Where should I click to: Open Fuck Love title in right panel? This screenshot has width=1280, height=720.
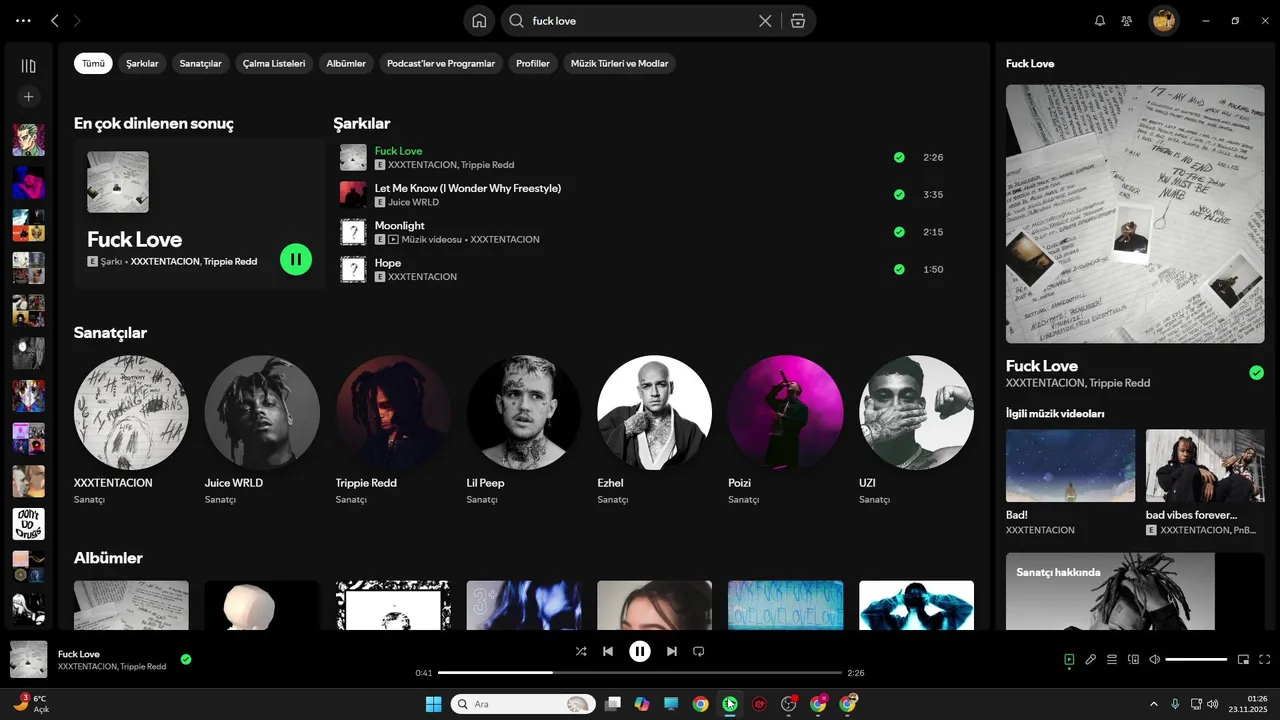1042,365
